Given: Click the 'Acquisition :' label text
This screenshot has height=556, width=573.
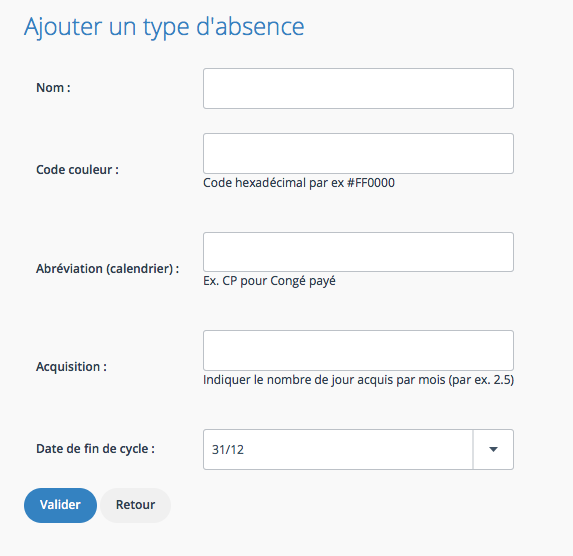Looking at the screenshot, I should coord(71,367).
